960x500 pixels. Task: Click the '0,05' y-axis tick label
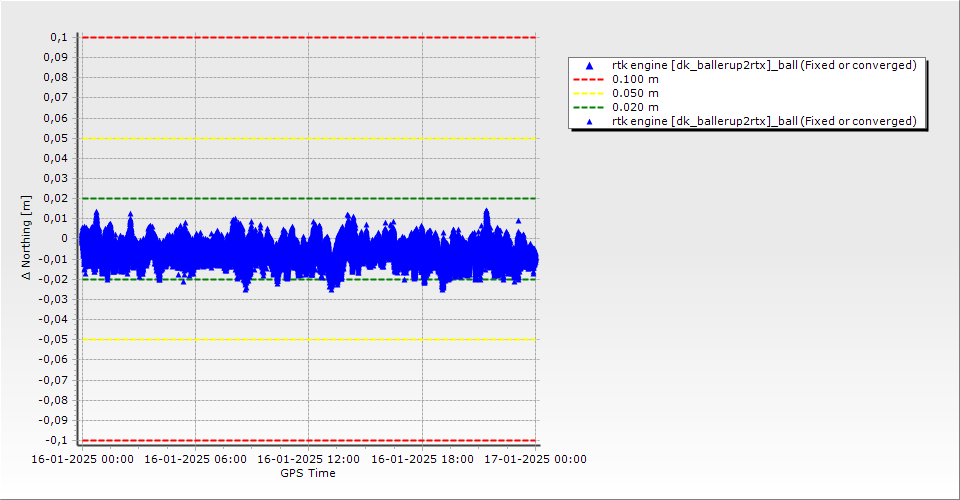point(56,138)
